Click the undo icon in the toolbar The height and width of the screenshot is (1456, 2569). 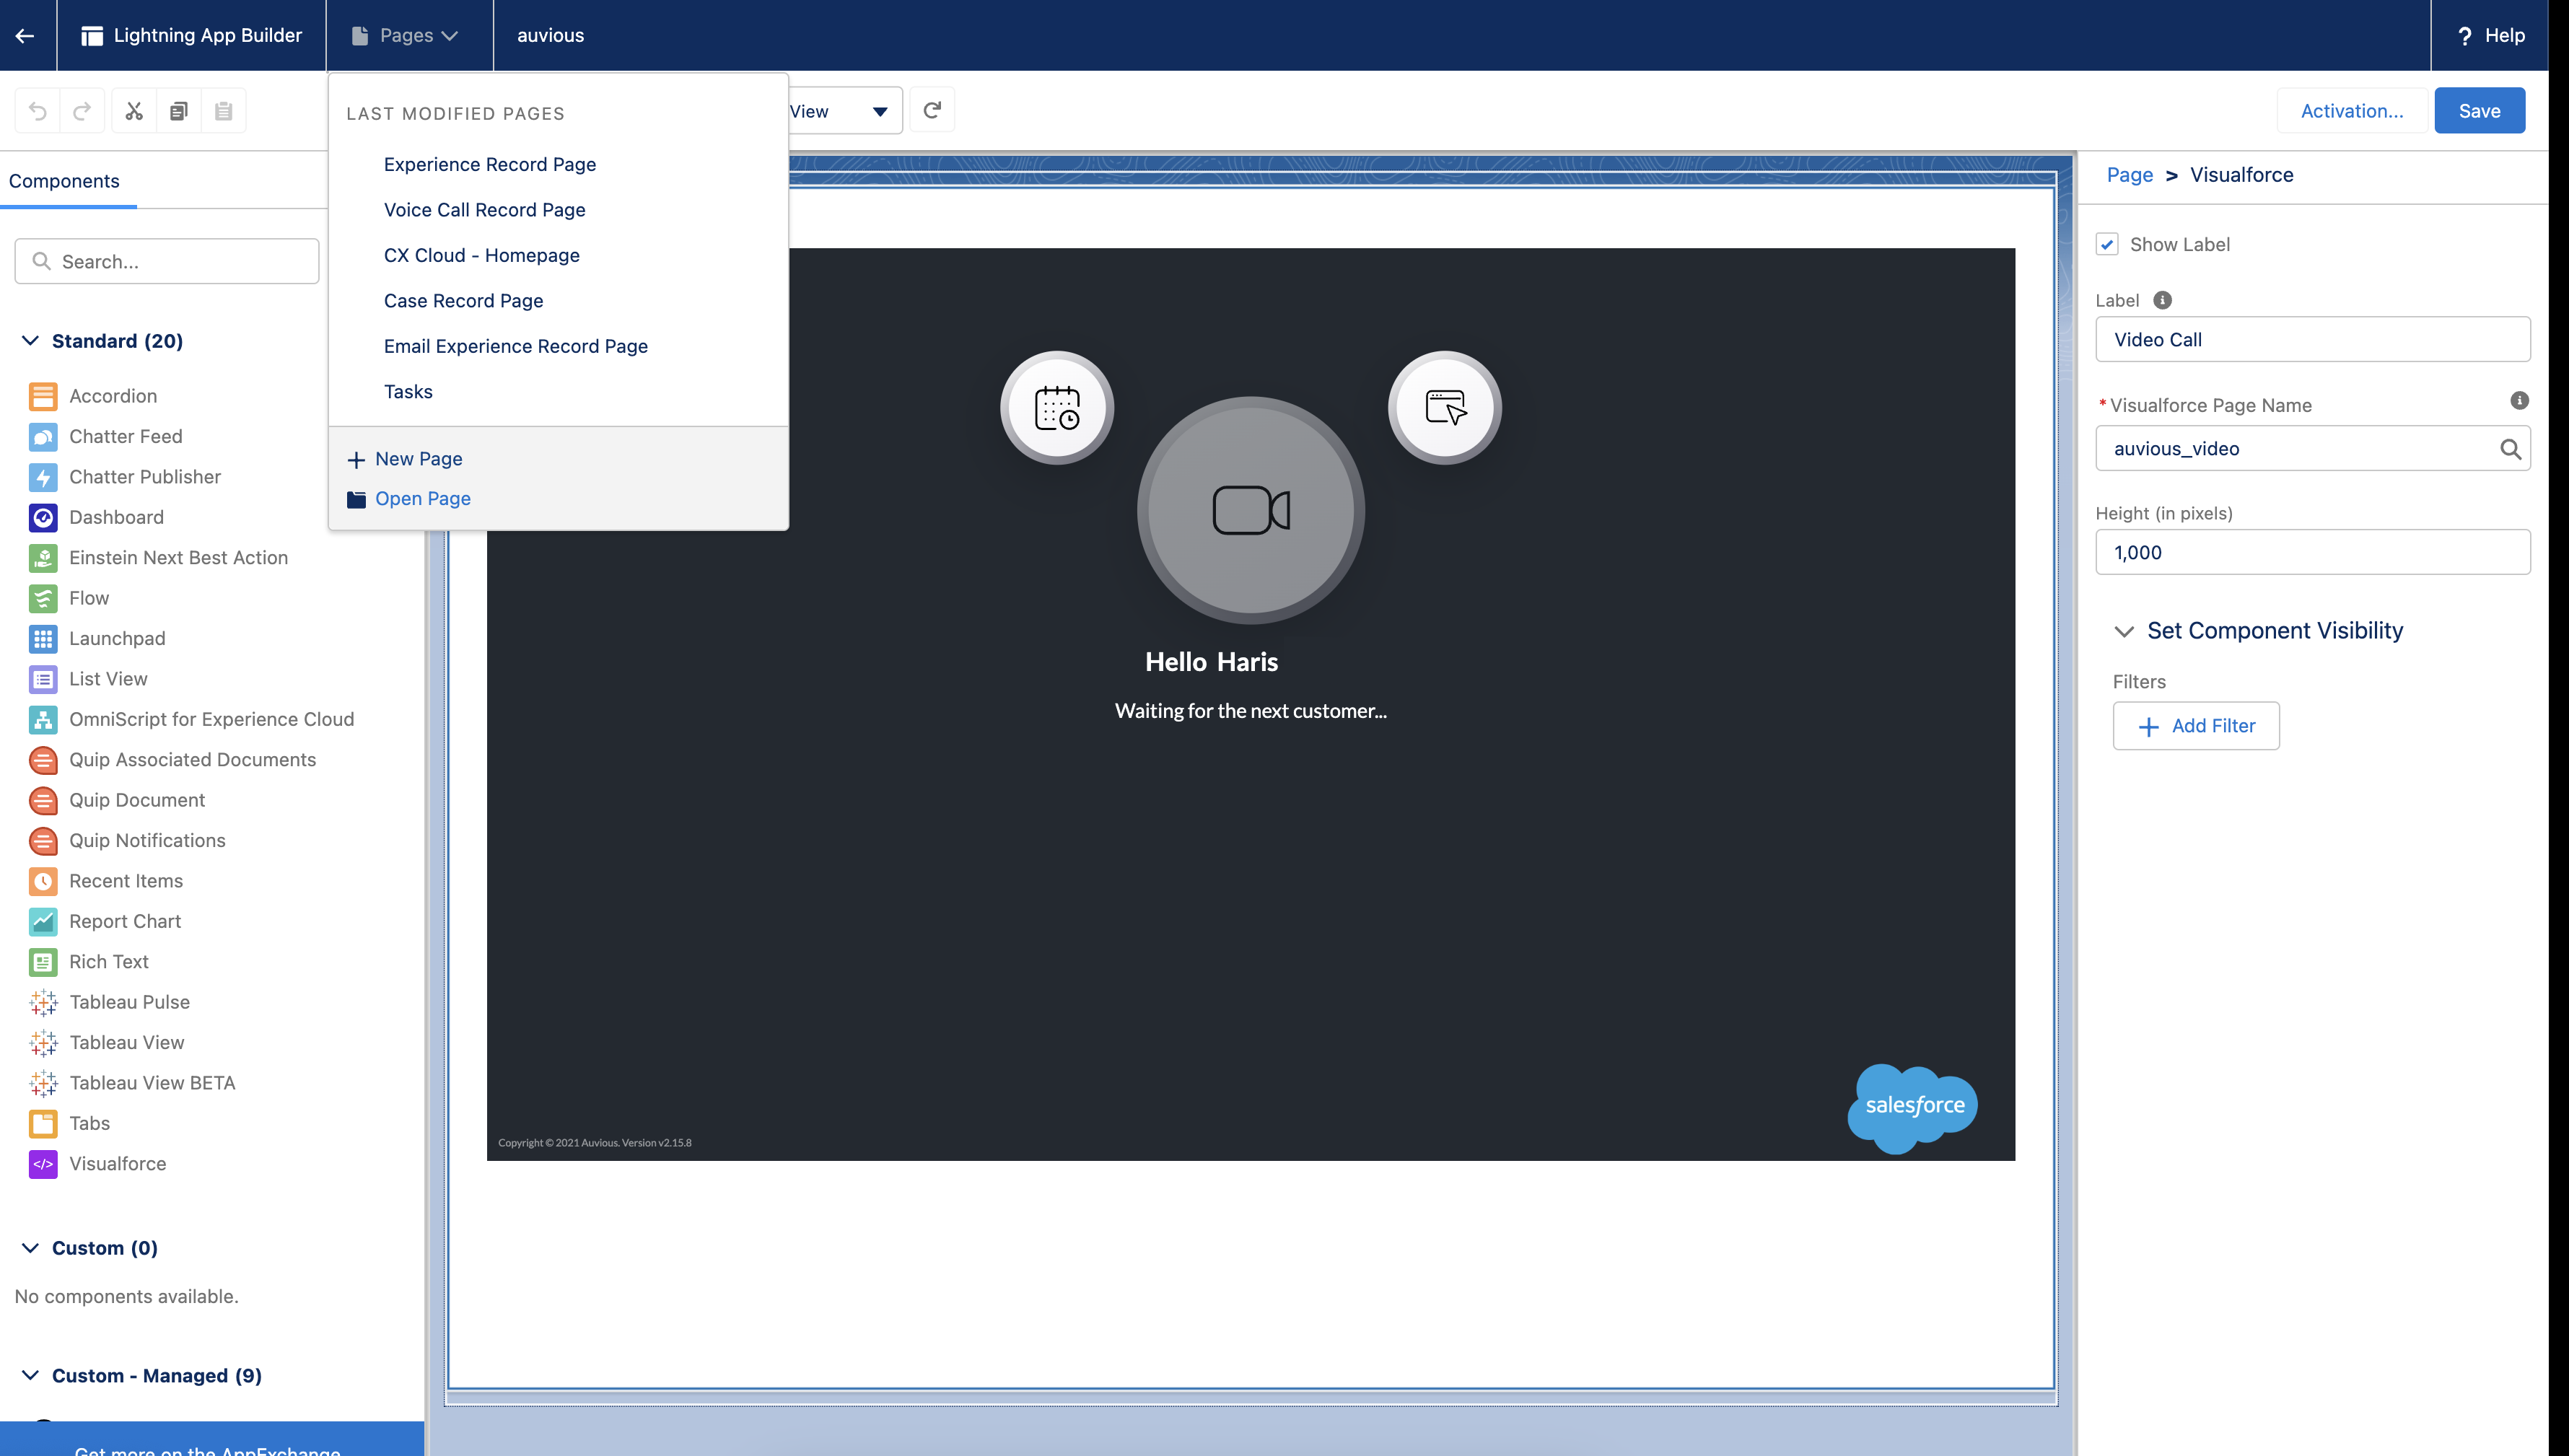tap(37, 110)
